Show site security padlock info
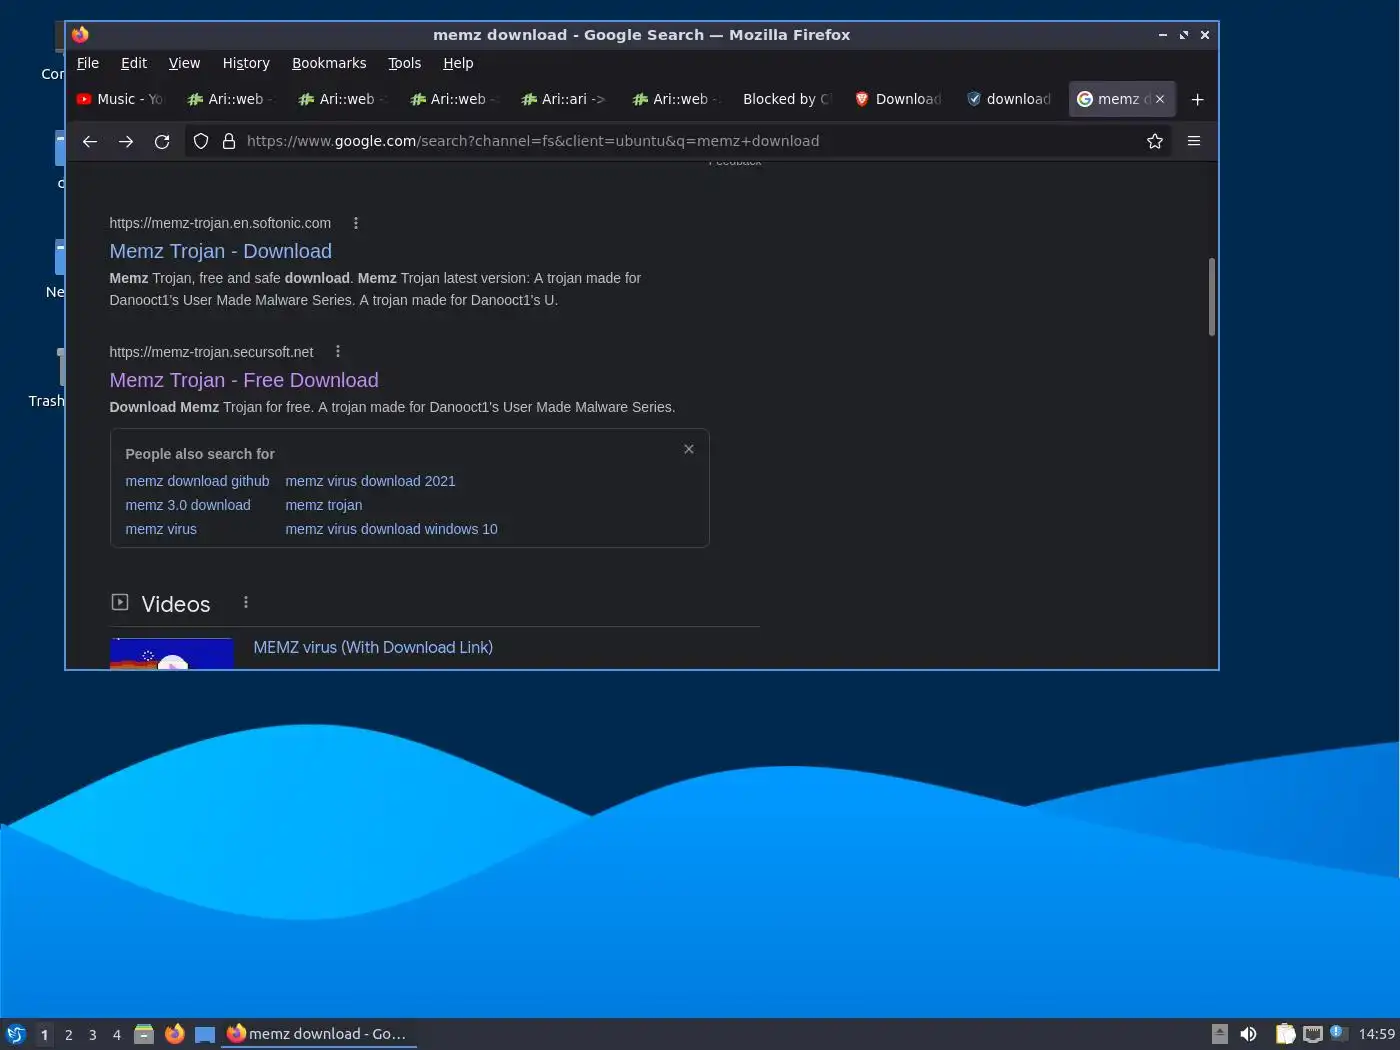Image resolution: width=1400 pixels, height=1050 pixels. tap(229, 141)
